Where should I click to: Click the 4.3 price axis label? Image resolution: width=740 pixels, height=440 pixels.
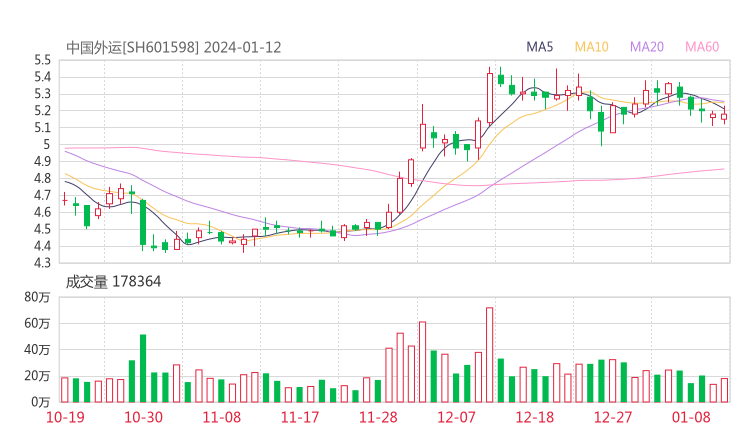pos(42,262)
